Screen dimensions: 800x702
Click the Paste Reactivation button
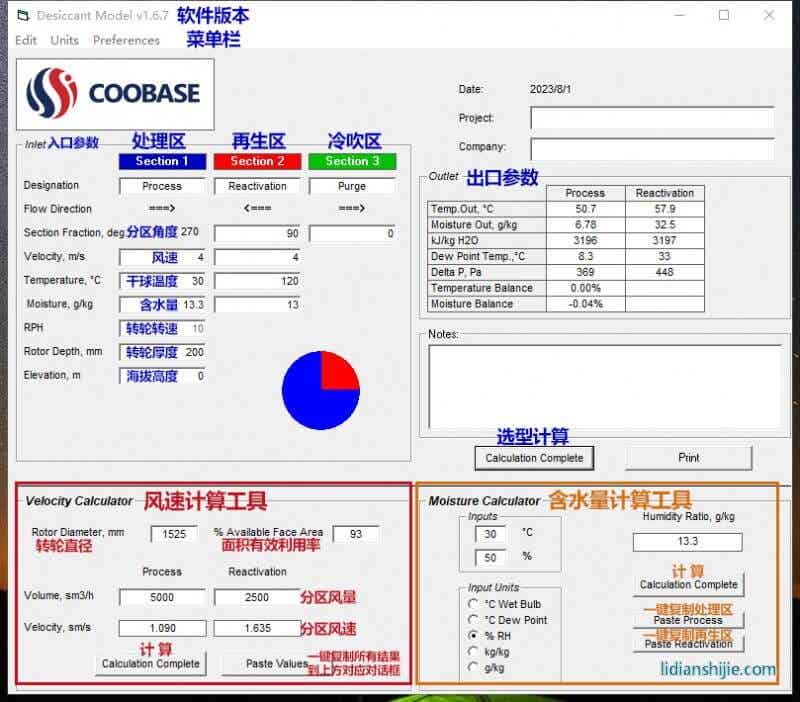pyautogui.click(x=691, y=642)
